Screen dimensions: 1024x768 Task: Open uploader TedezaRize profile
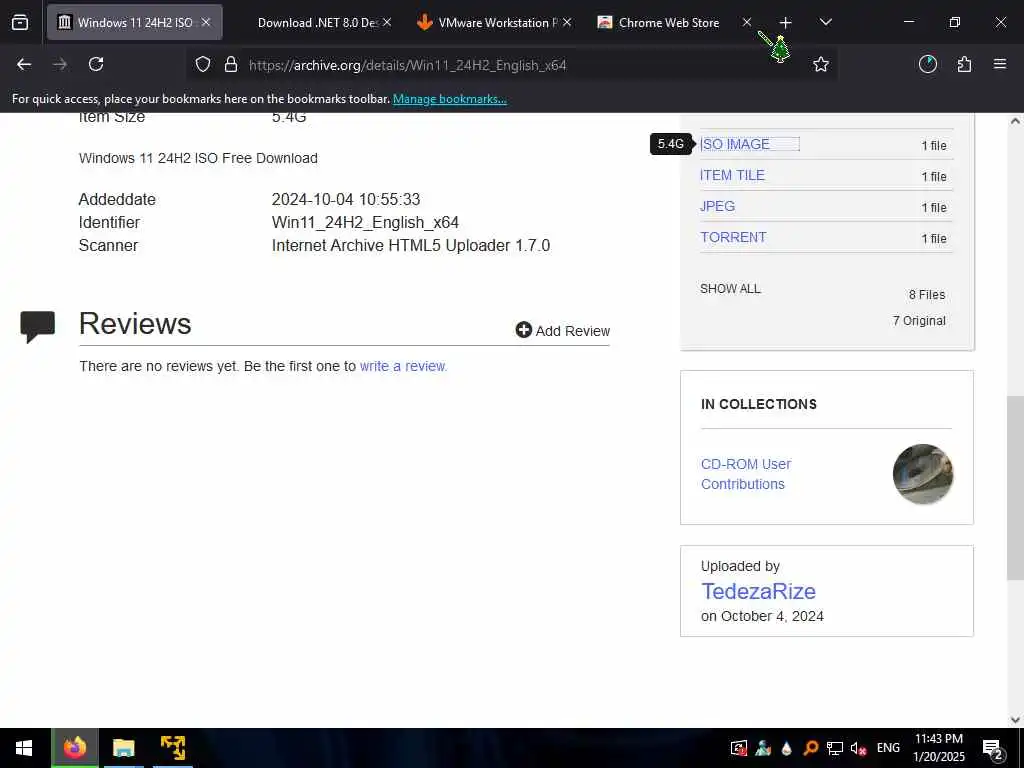point(758,591)
